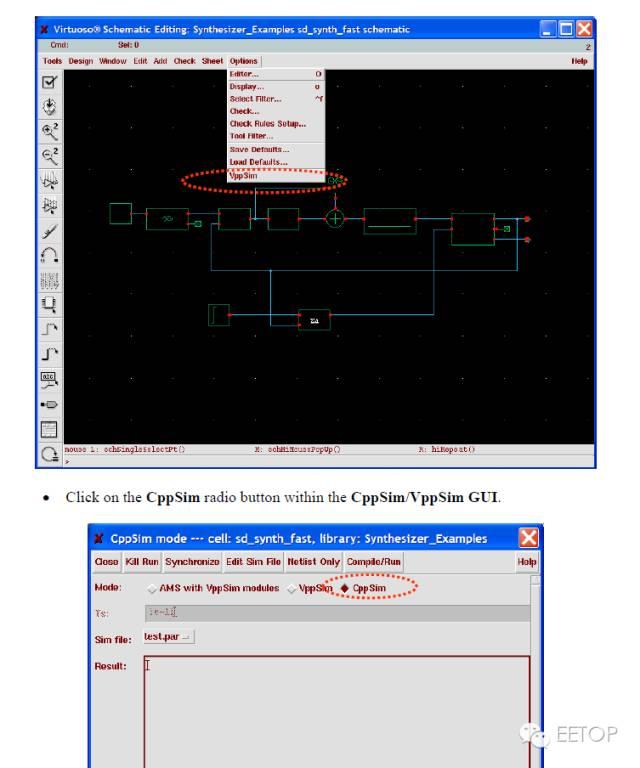Click Help button in CppSim window

[526, 562]
